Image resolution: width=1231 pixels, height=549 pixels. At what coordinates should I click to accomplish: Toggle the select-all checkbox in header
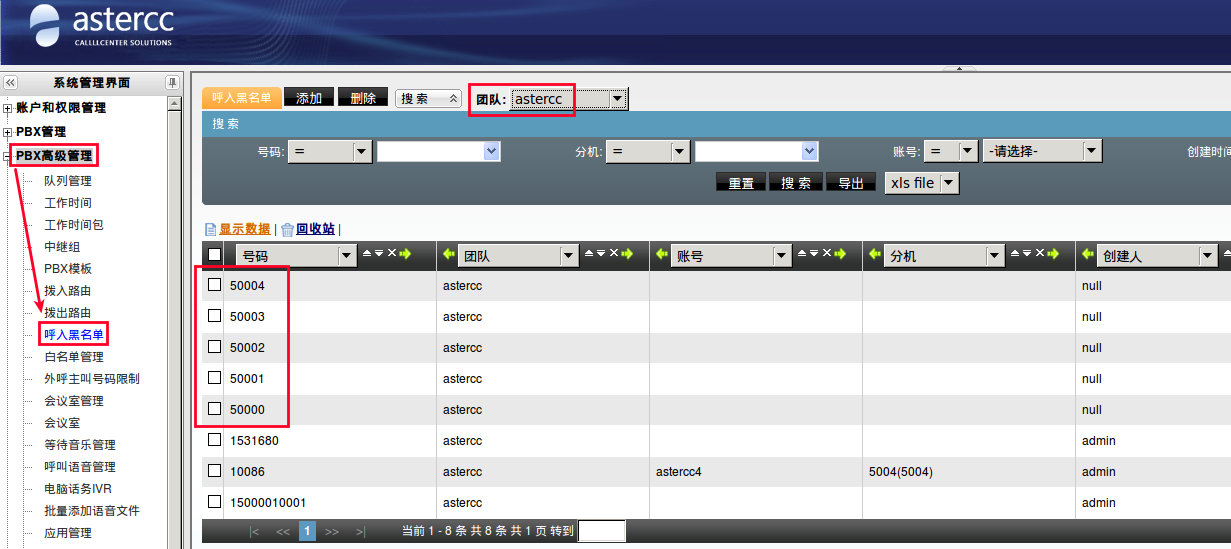click(214, 255)
